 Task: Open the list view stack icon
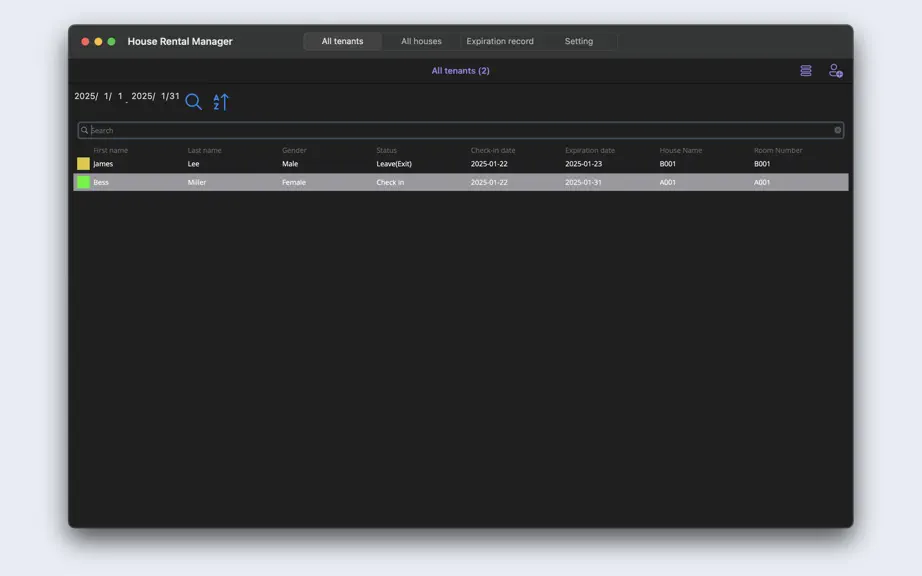coord(806,71)
